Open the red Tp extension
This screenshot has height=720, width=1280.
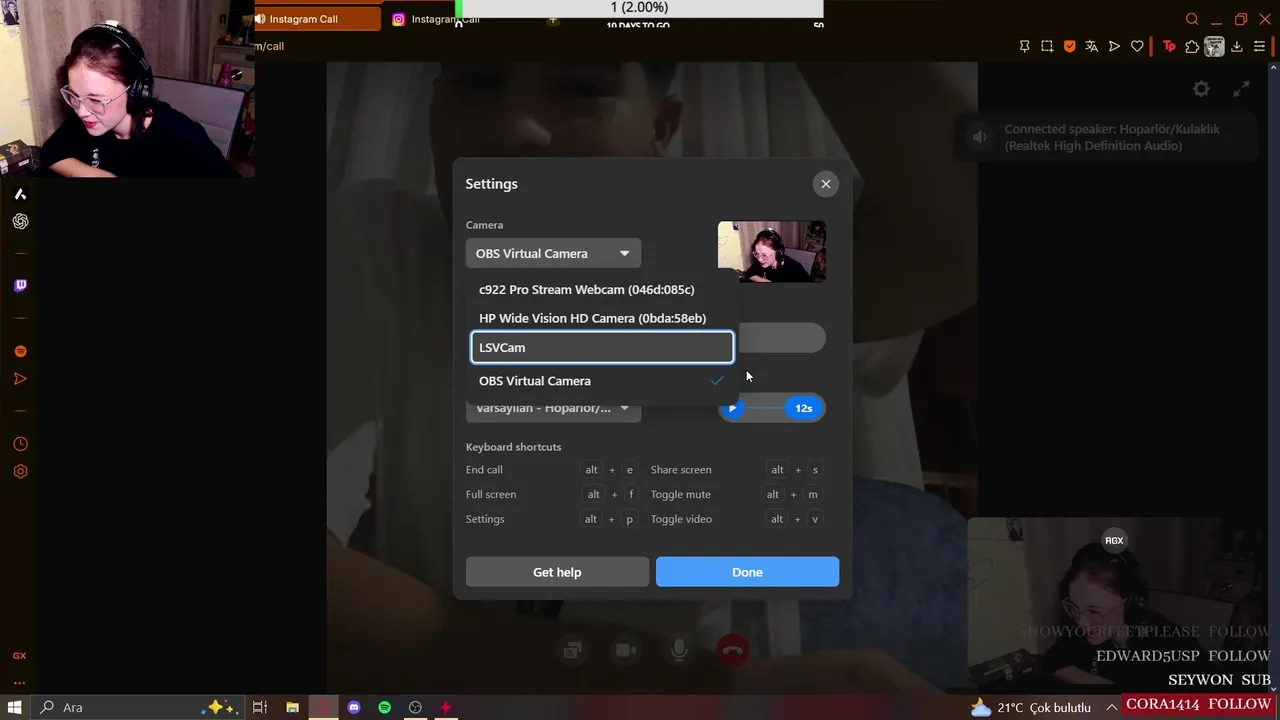[1169, 46]
